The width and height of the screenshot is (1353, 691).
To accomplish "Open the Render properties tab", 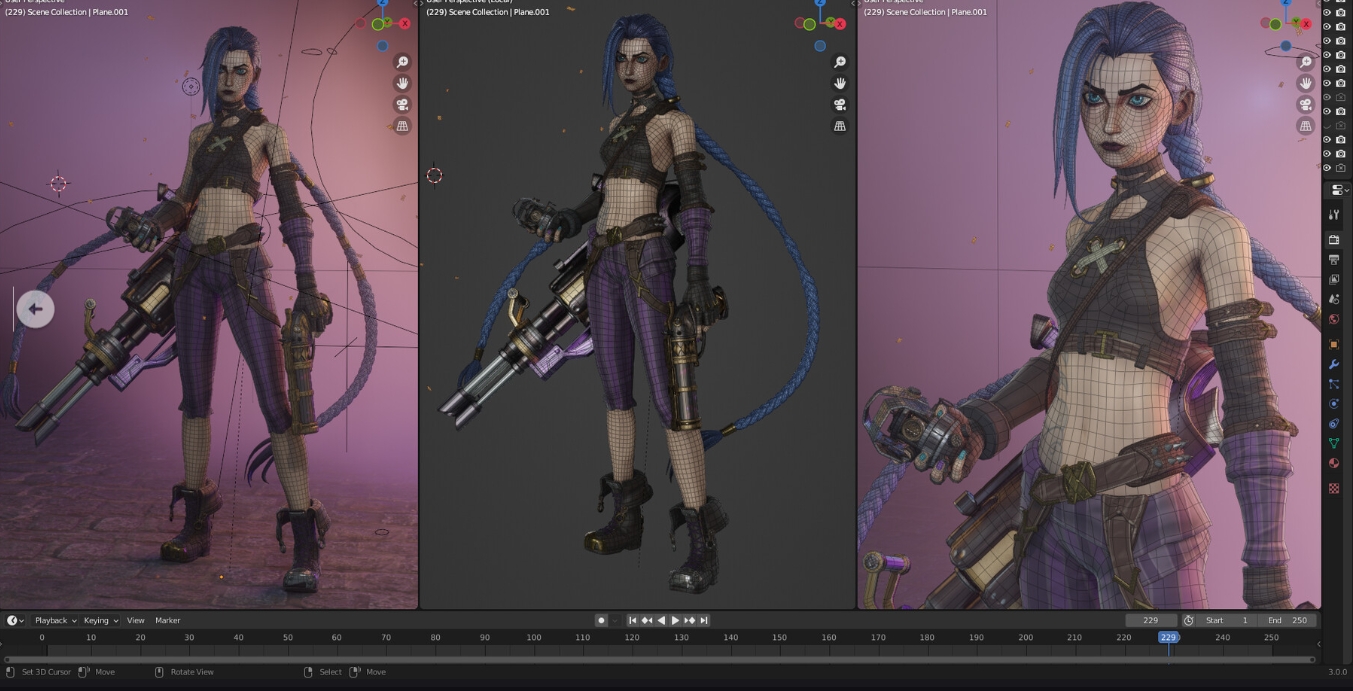I will pos(1334,240).
